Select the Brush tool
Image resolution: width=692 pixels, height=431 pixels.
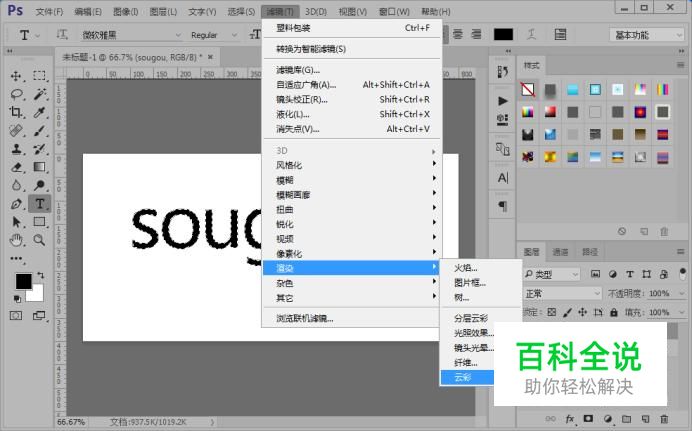click(39, 131)
